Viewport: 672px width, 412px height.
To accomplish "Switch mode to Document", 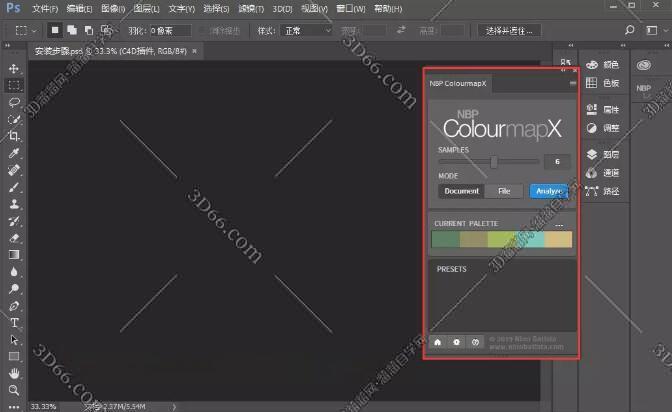I will click(461, 191).
